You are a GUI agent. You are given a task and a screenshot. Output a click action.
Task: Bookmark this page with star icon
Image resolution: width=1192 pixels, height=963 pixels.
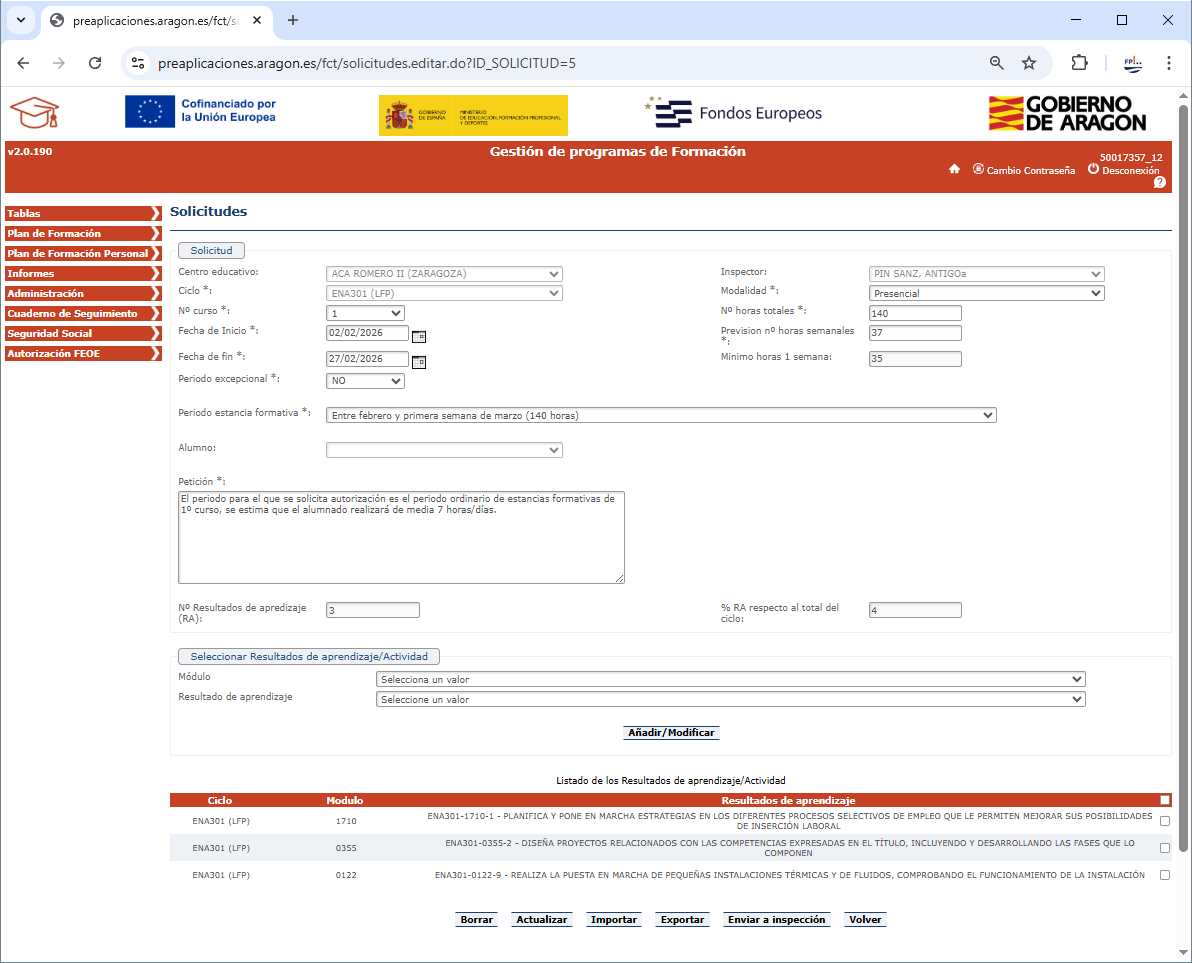coord(1029,63)
